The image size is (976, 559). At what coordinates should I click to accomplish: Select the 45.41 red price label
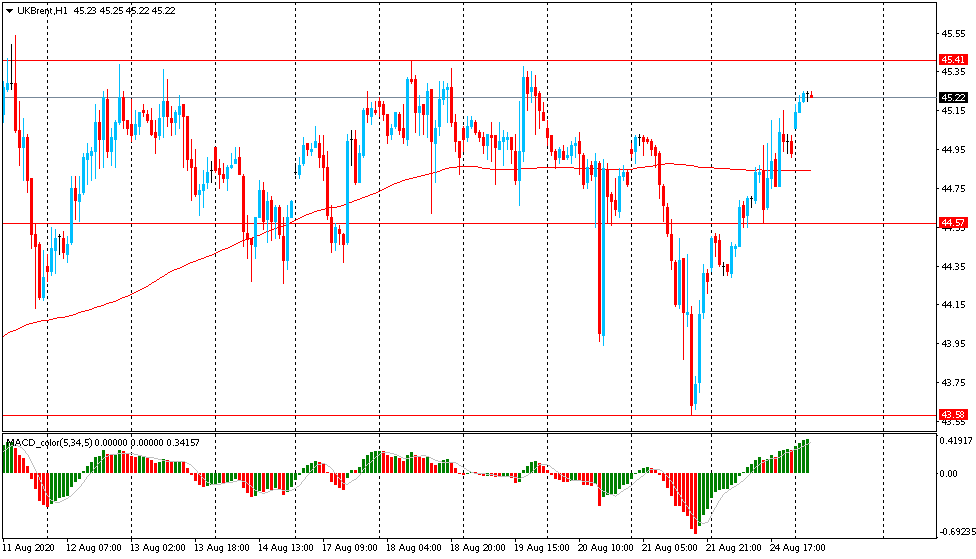point(953,60)
